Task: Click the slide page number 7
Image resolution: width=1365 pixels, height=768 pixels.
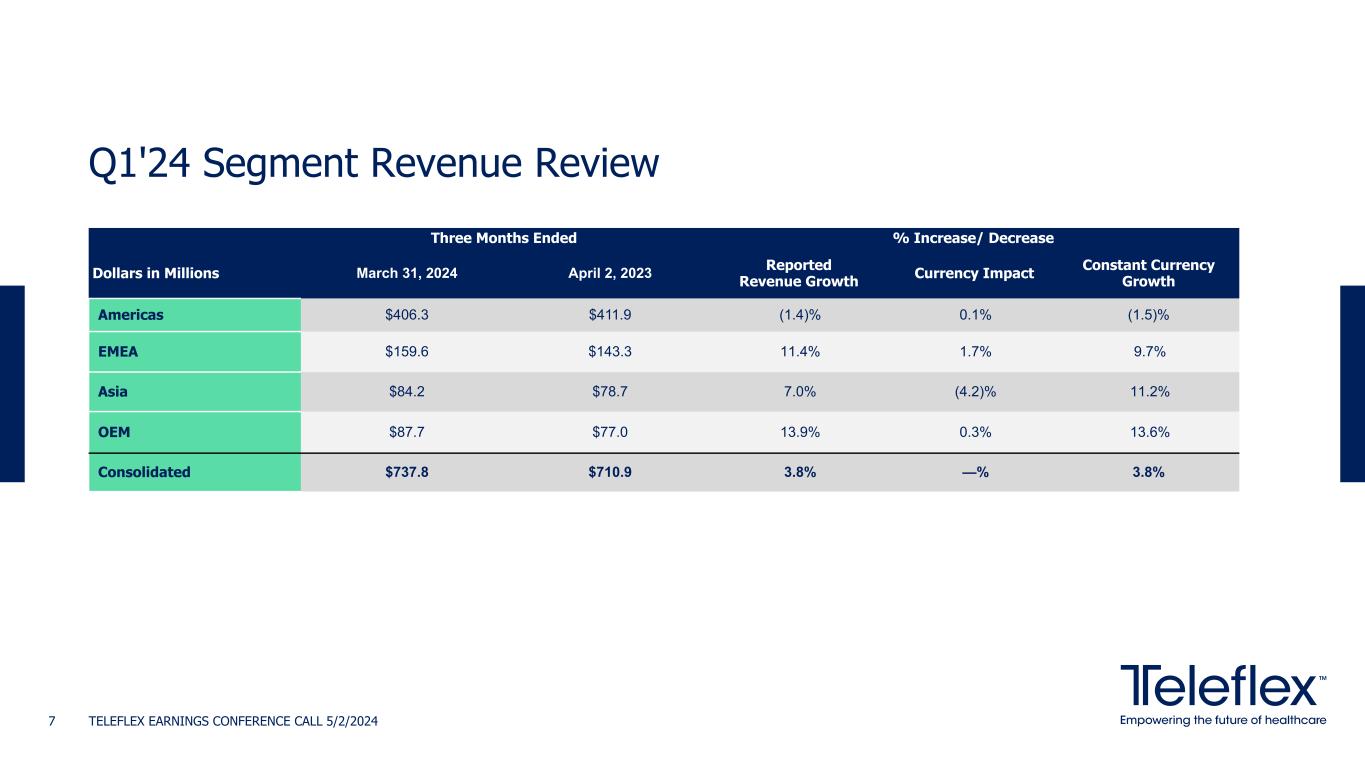Action: tap(53, 721)
